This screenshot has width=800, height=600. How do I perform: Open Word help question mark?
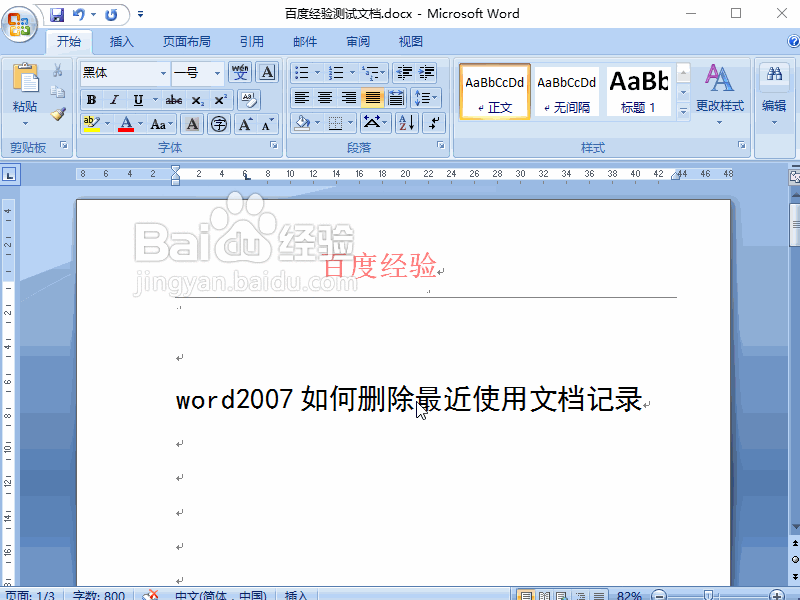pos(794,41)
